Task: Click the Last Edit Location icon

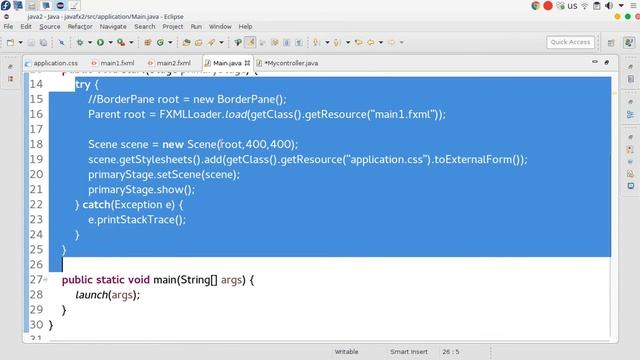Action: pos(358,42)
